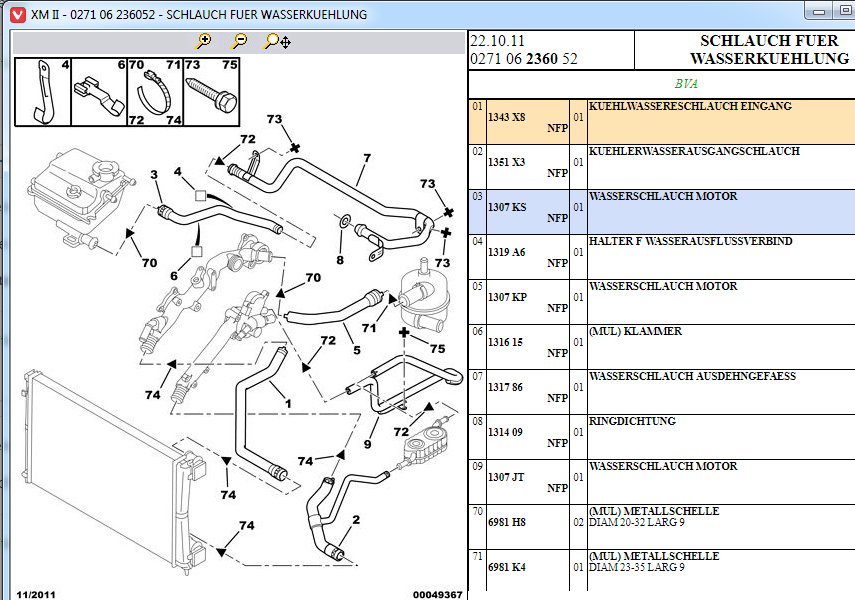Select row 71 METALLSCHELLE DIAM 23-35
The height and width of the screenshot is (600, 855).
tap(662, 570)
